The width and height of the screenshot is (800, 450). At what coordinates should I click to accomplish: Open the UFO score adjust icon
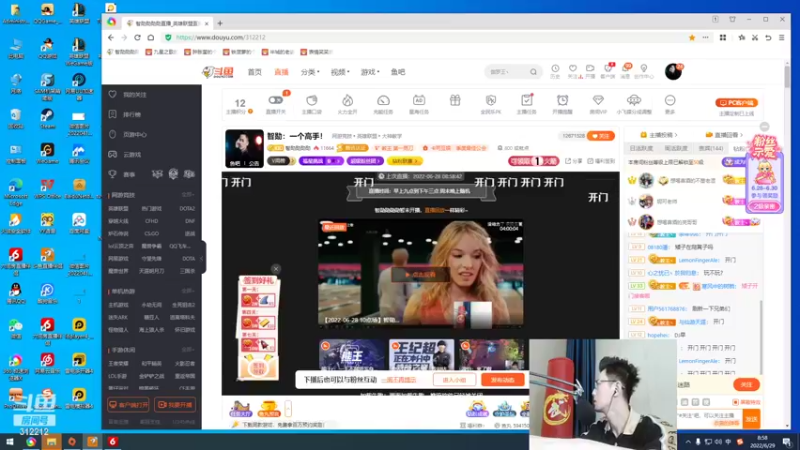634,101
